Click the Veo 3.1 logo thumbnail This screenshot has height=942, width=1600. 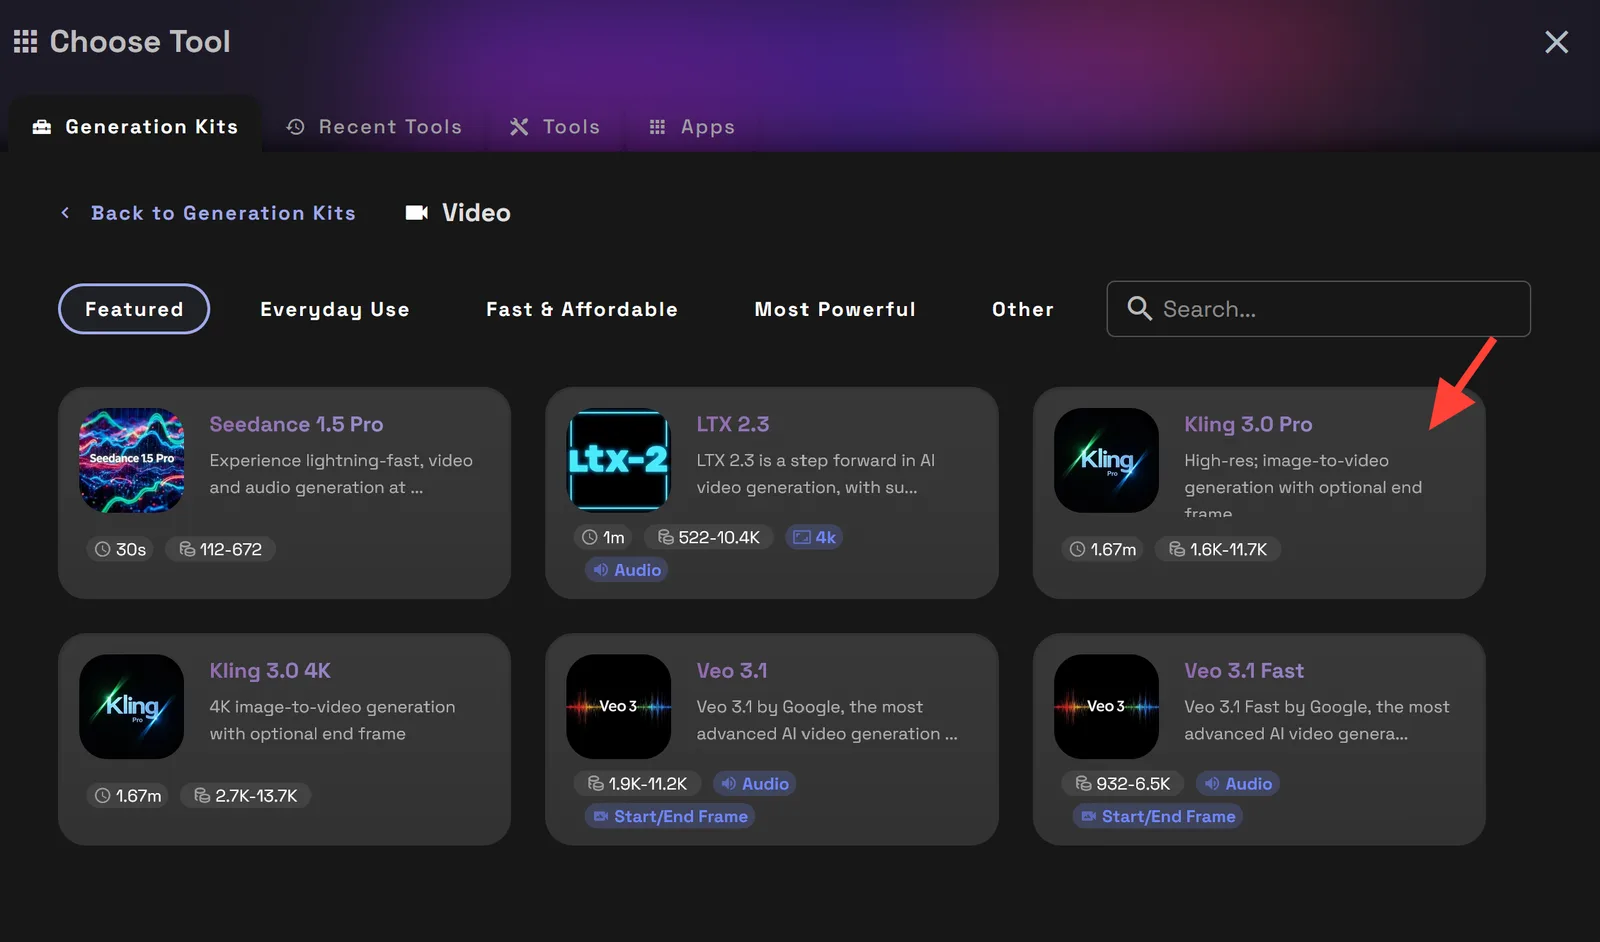619,707
